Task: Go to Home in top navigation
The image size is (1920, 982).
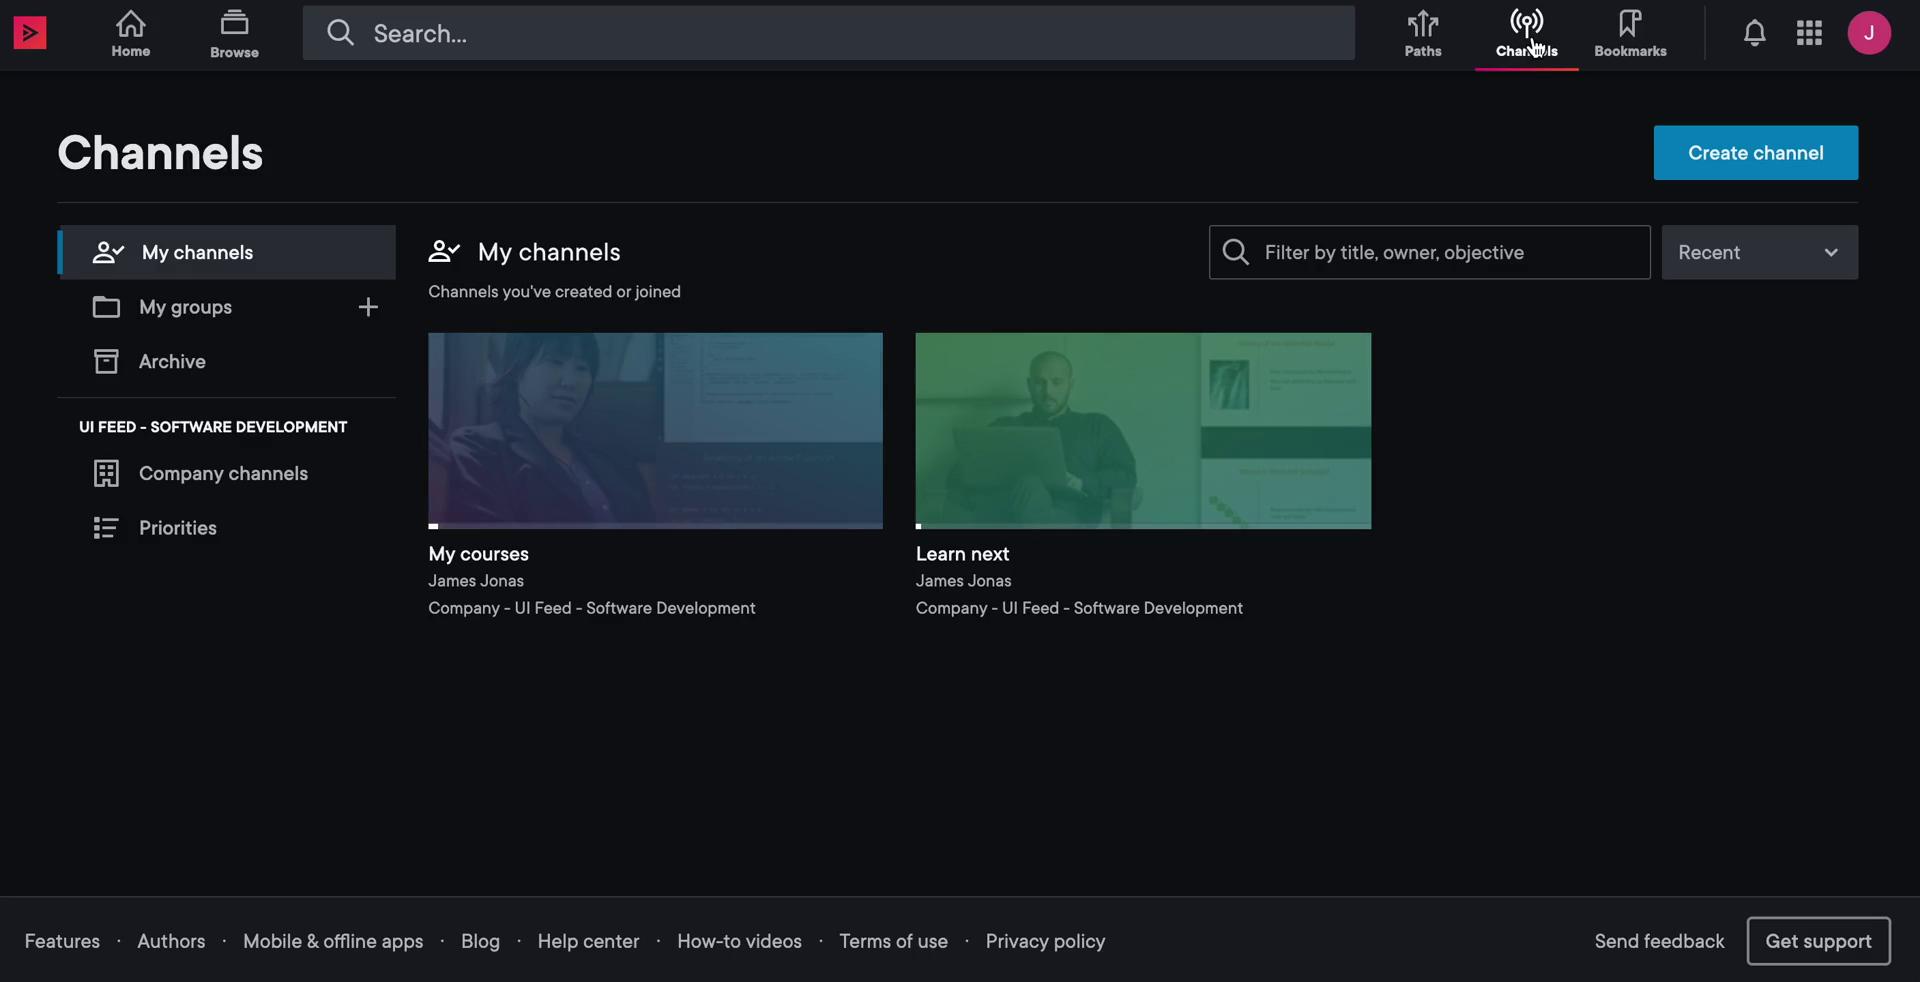Action: (131, 33)
